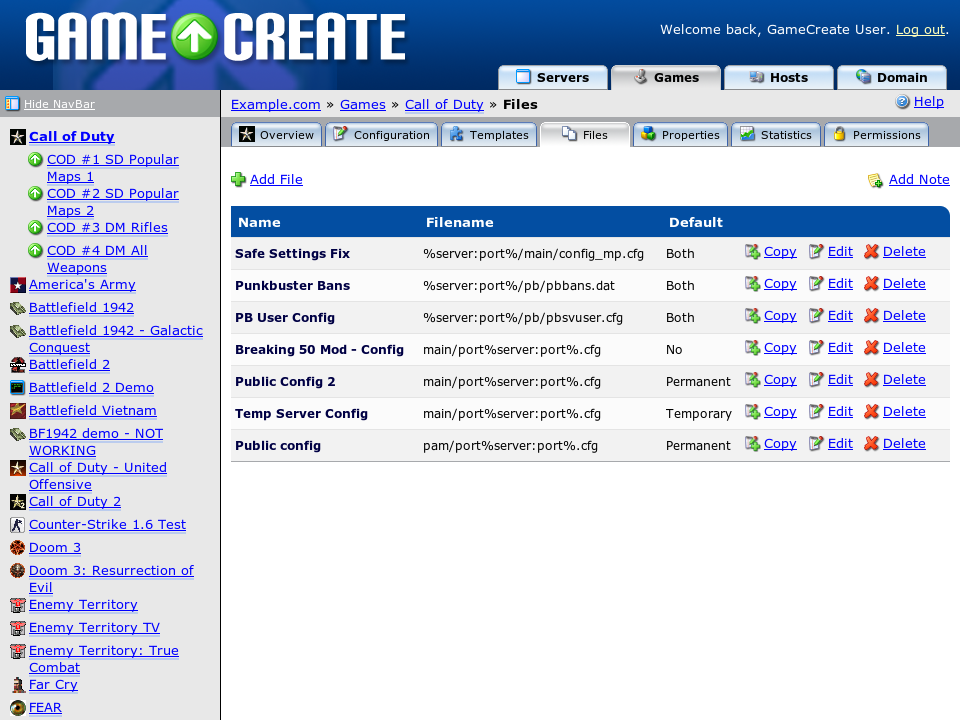The image size is (960, 720).
Task: Open Call of Duty - United Offensive link
Action: point(97,476)
